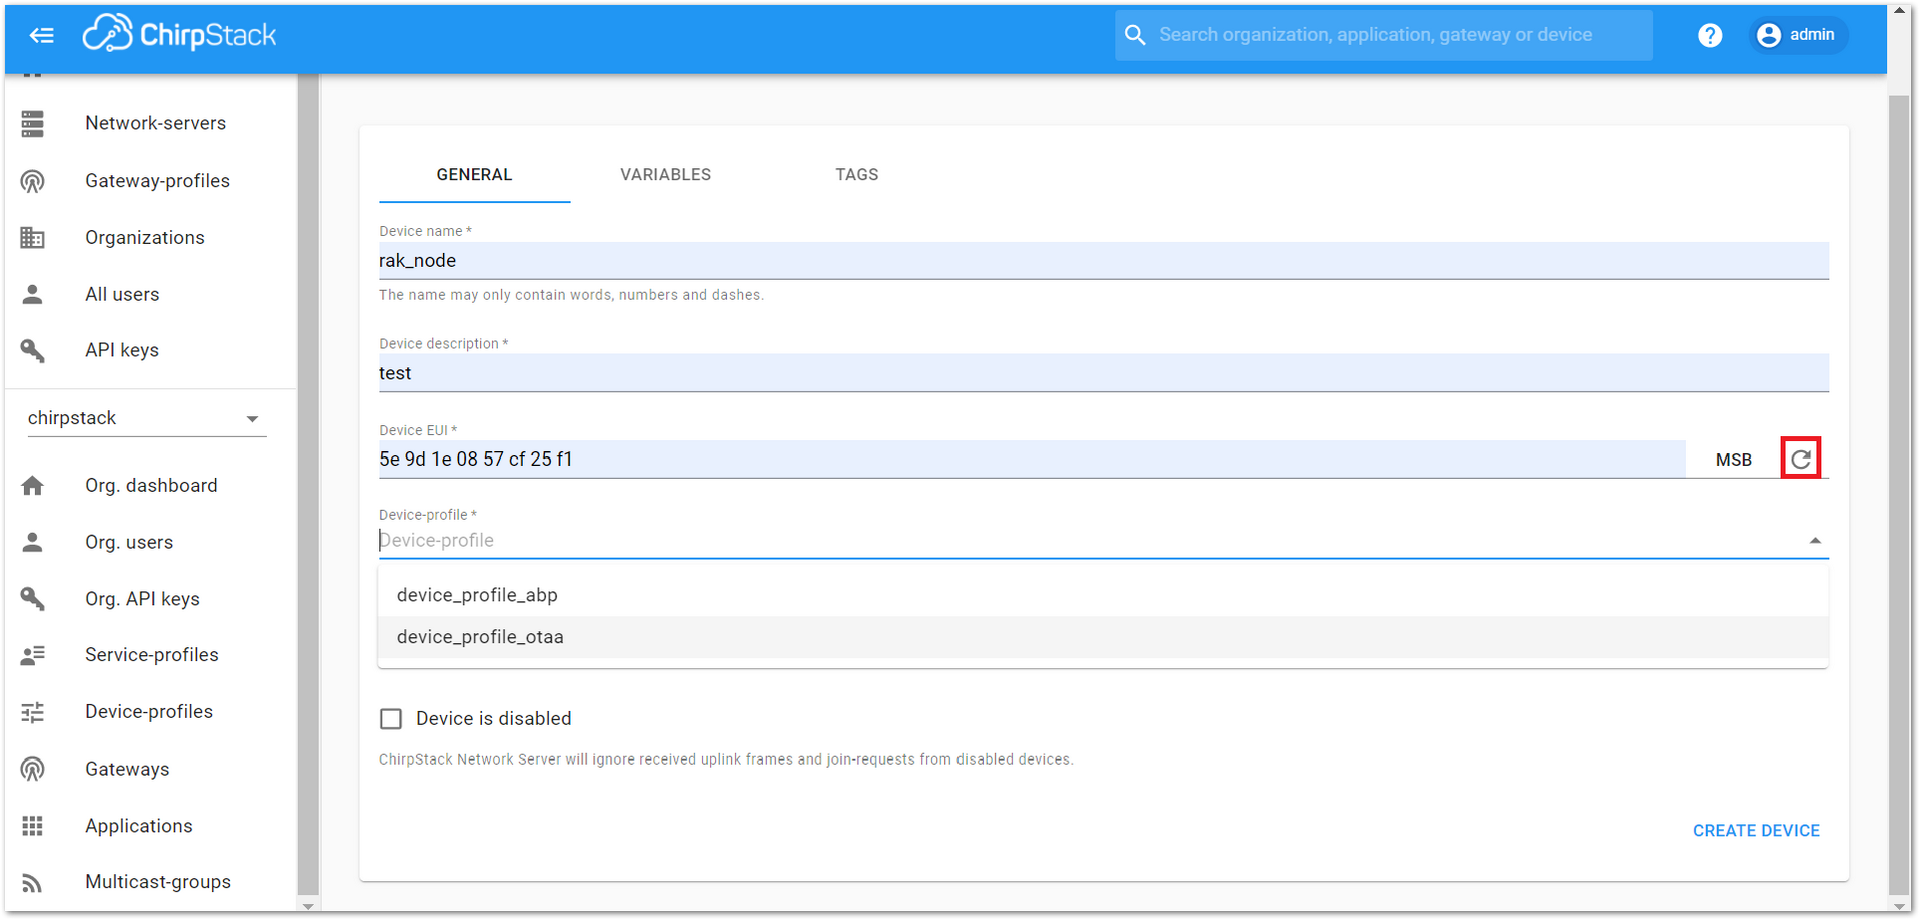Click the sidebar scrollbar down arrow

pyautogui.click(x=308, y=906)
